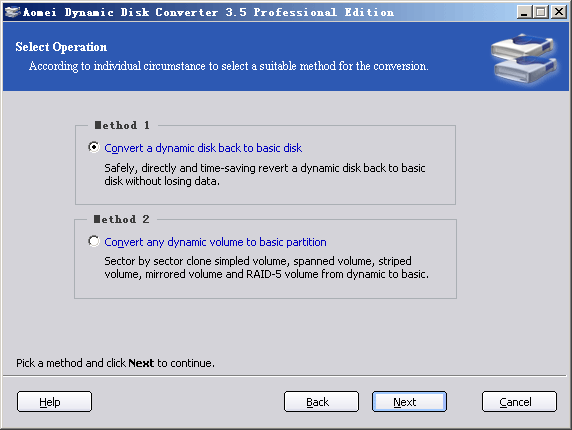The height and width of the screenshot is (430, 572).
Task: Click 'Convert any dynamic volume to basic partition'
Action: [x=215, y=242]
